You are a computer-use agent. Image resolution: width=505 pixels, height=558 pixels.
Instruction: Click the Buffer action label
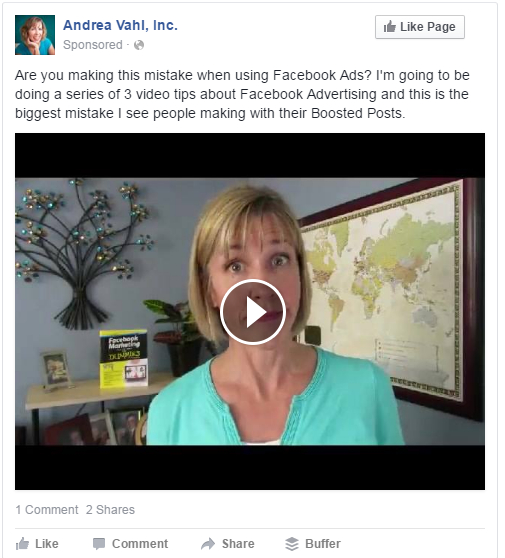tap(323, 544)
